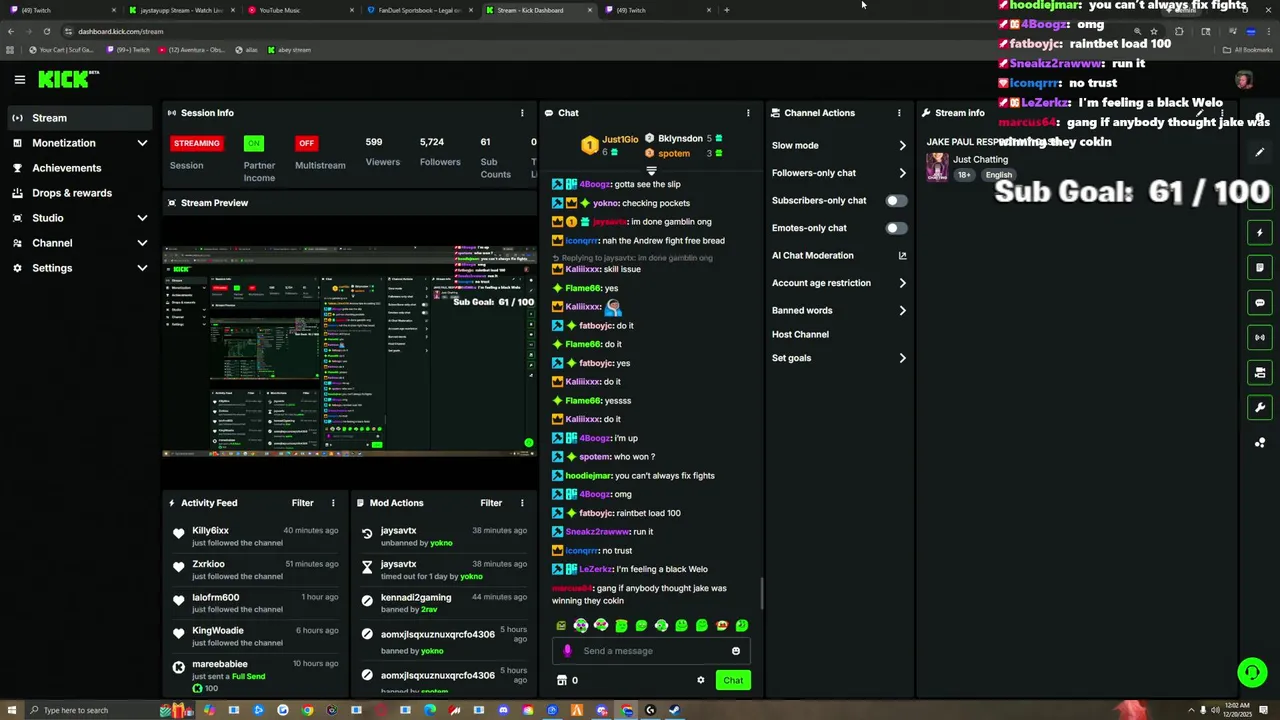Click the Just Chatting category text
This screenshot has height=720, width=1280.
click(980, 160)
